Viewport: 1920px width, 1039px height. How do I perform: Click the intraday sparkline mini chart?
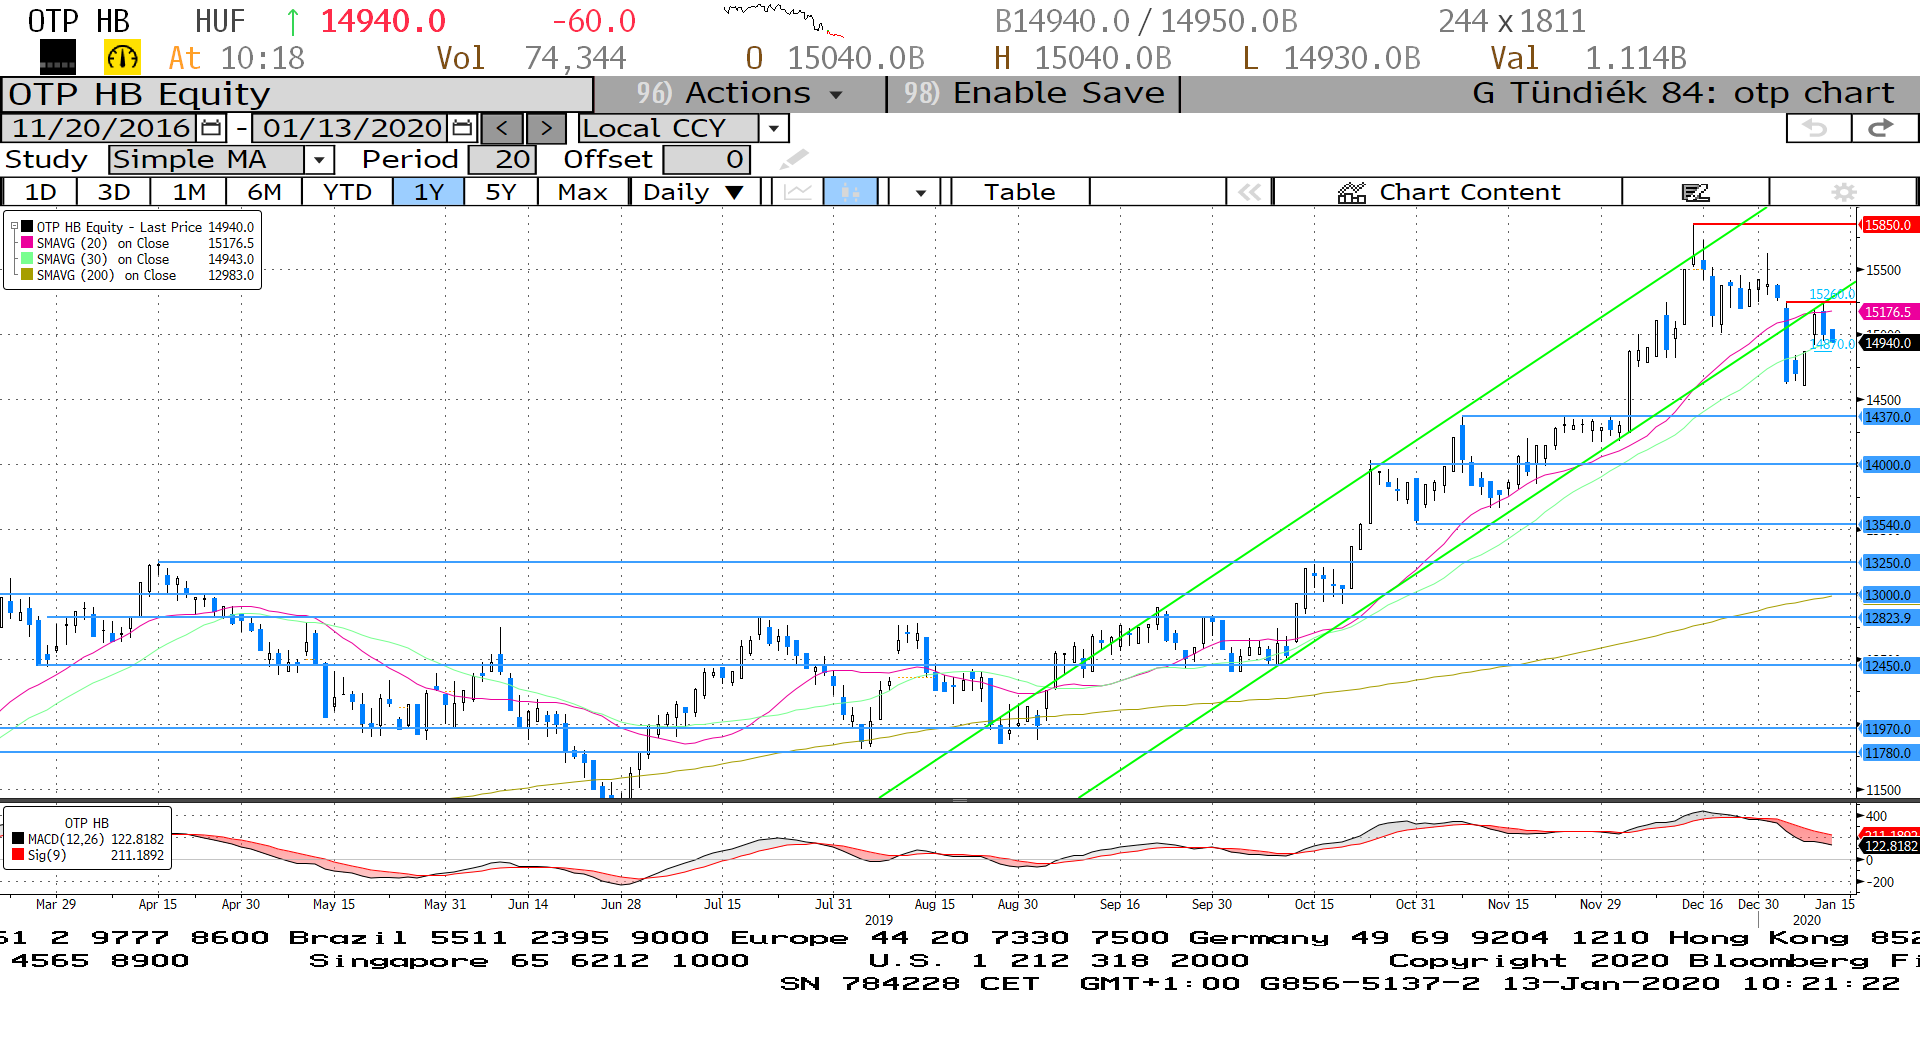click(x=783, y=20)
